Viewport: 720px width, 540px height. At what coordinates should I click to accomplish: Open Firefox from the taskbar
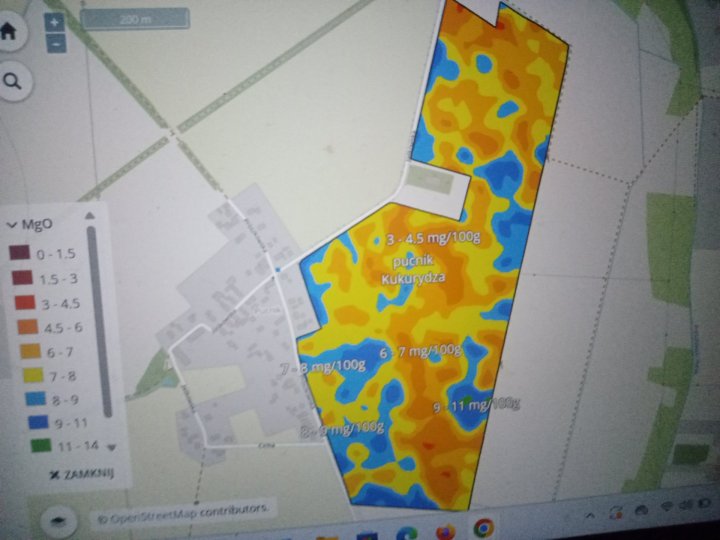[x=445, y=531]
